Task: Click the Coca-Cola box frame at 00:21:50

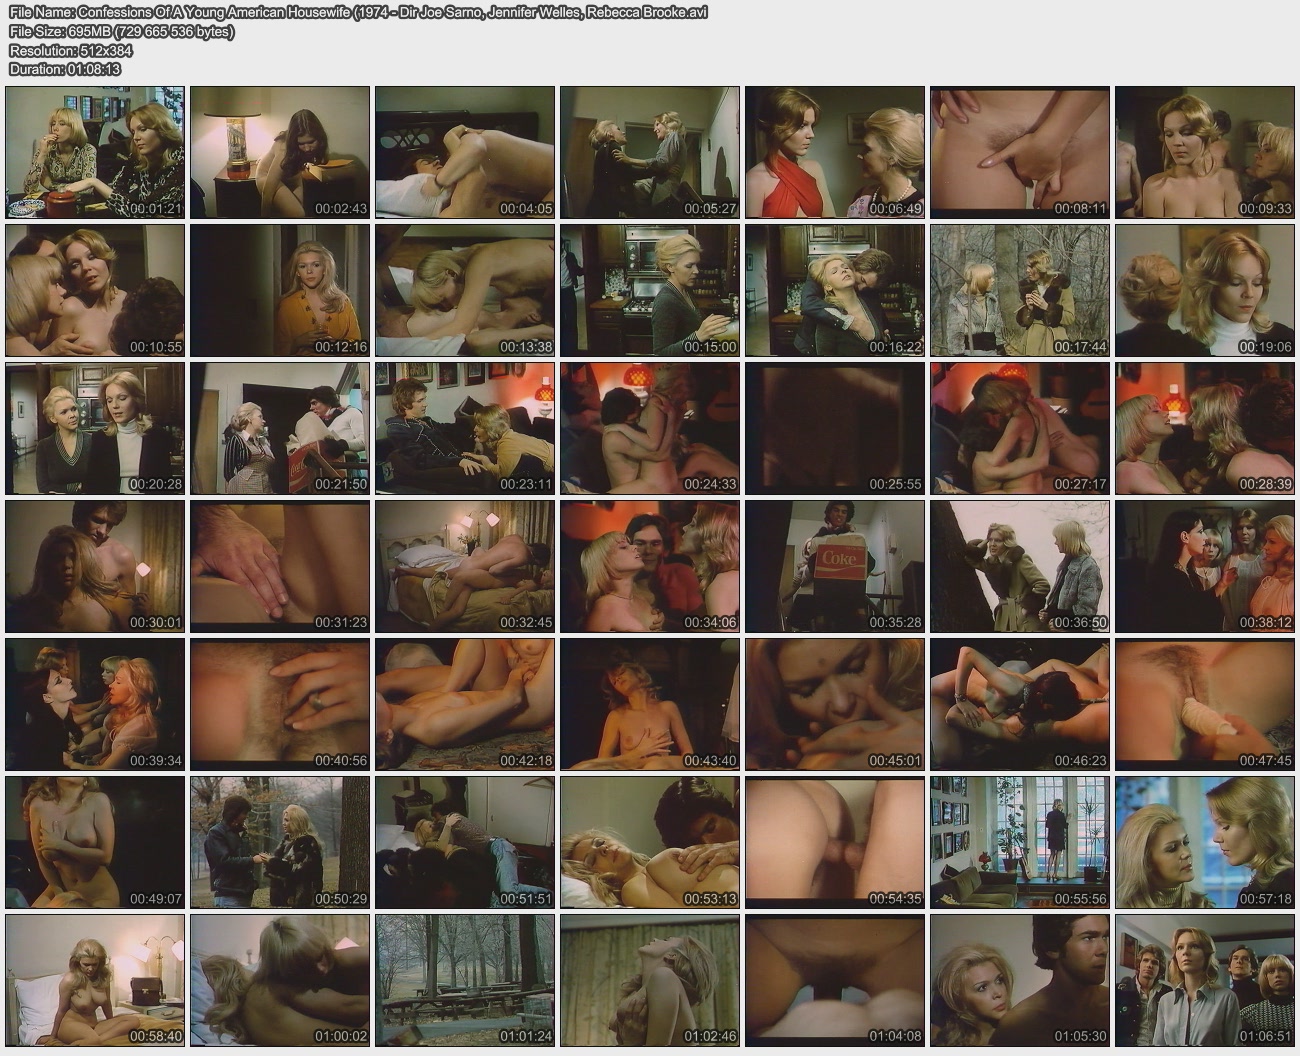Action: (280, 428)
